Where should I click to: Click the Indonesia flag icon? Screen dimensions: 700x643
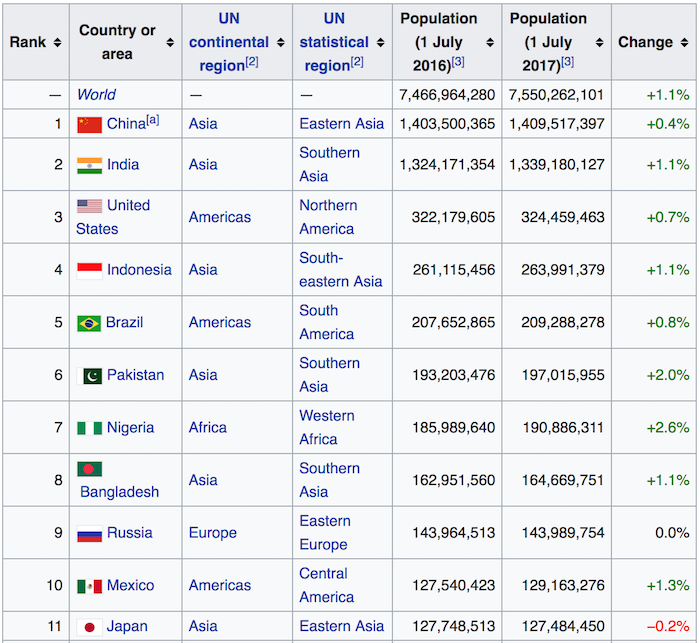point(89,271)
